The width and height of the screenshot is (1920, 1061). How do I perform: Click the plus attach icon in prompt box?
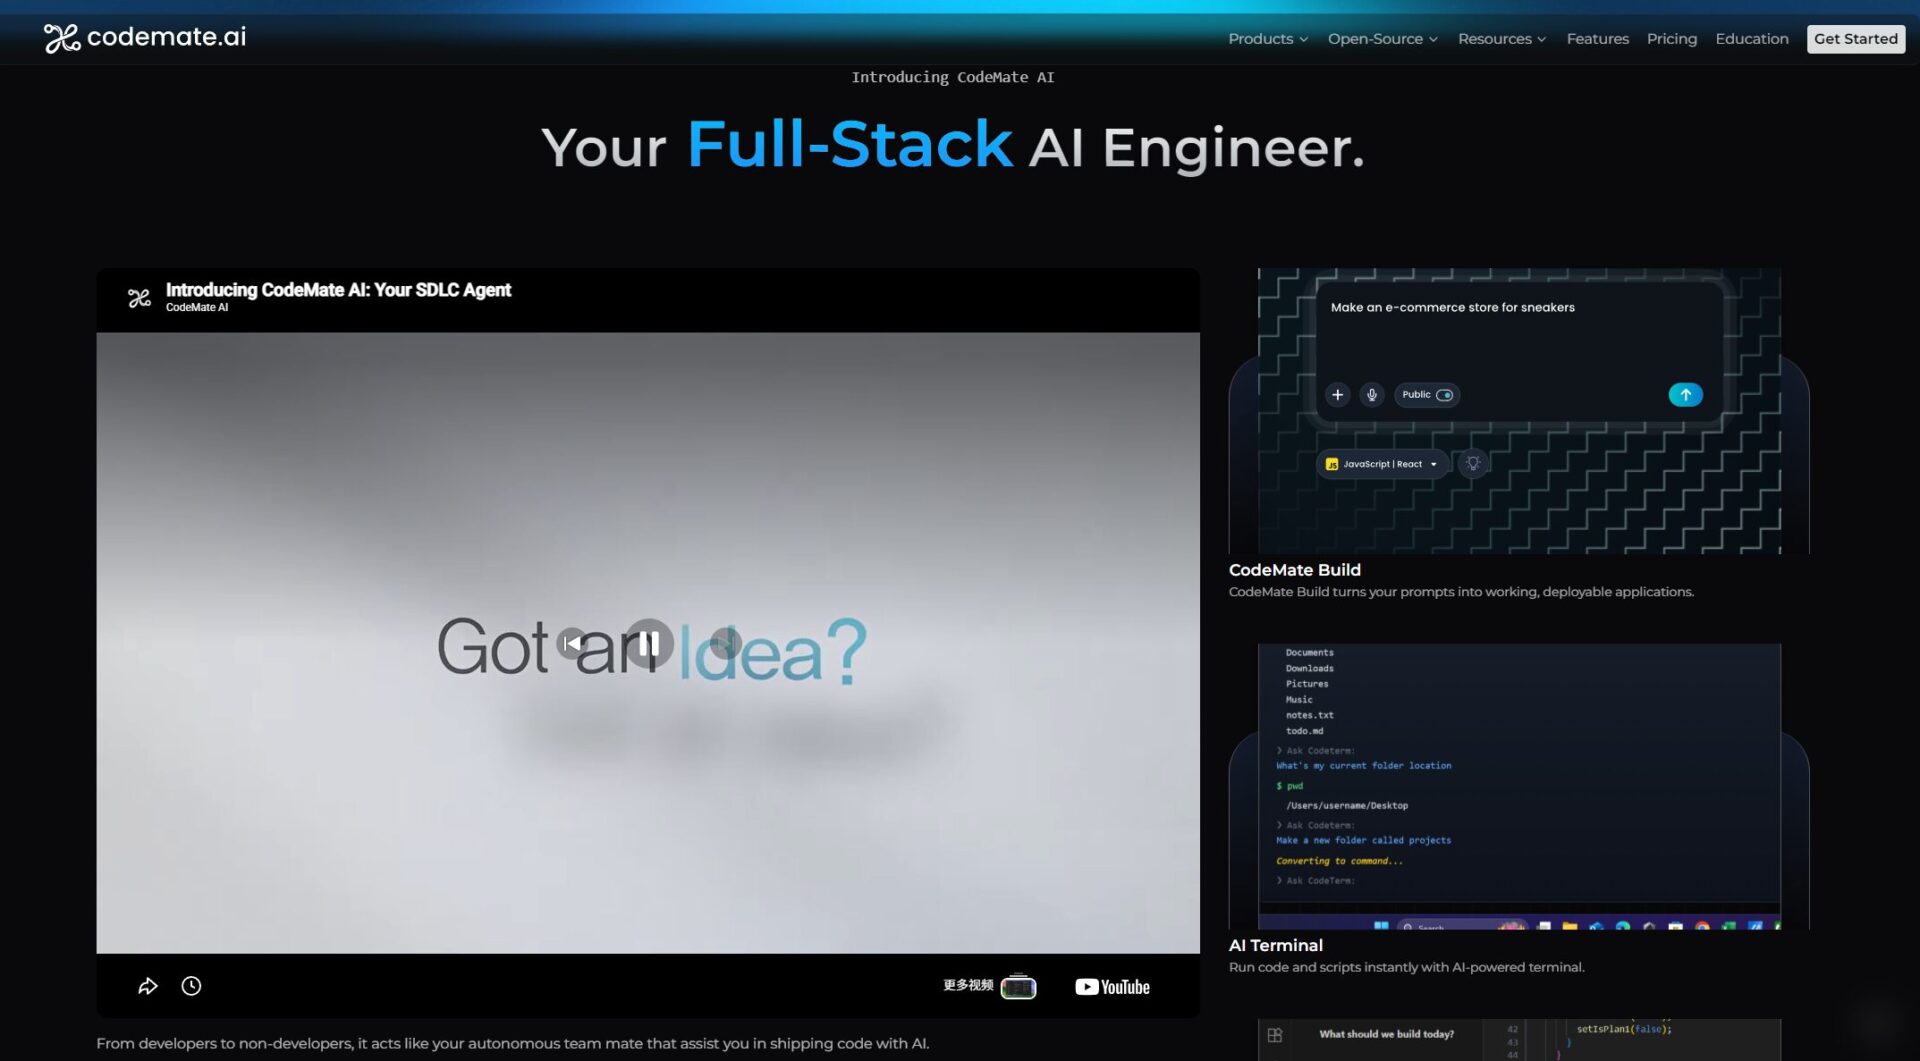point(1337,395)
